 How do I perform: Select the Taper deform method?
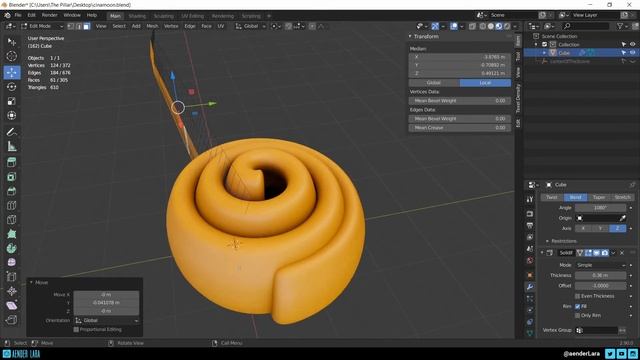coord(599,197)
